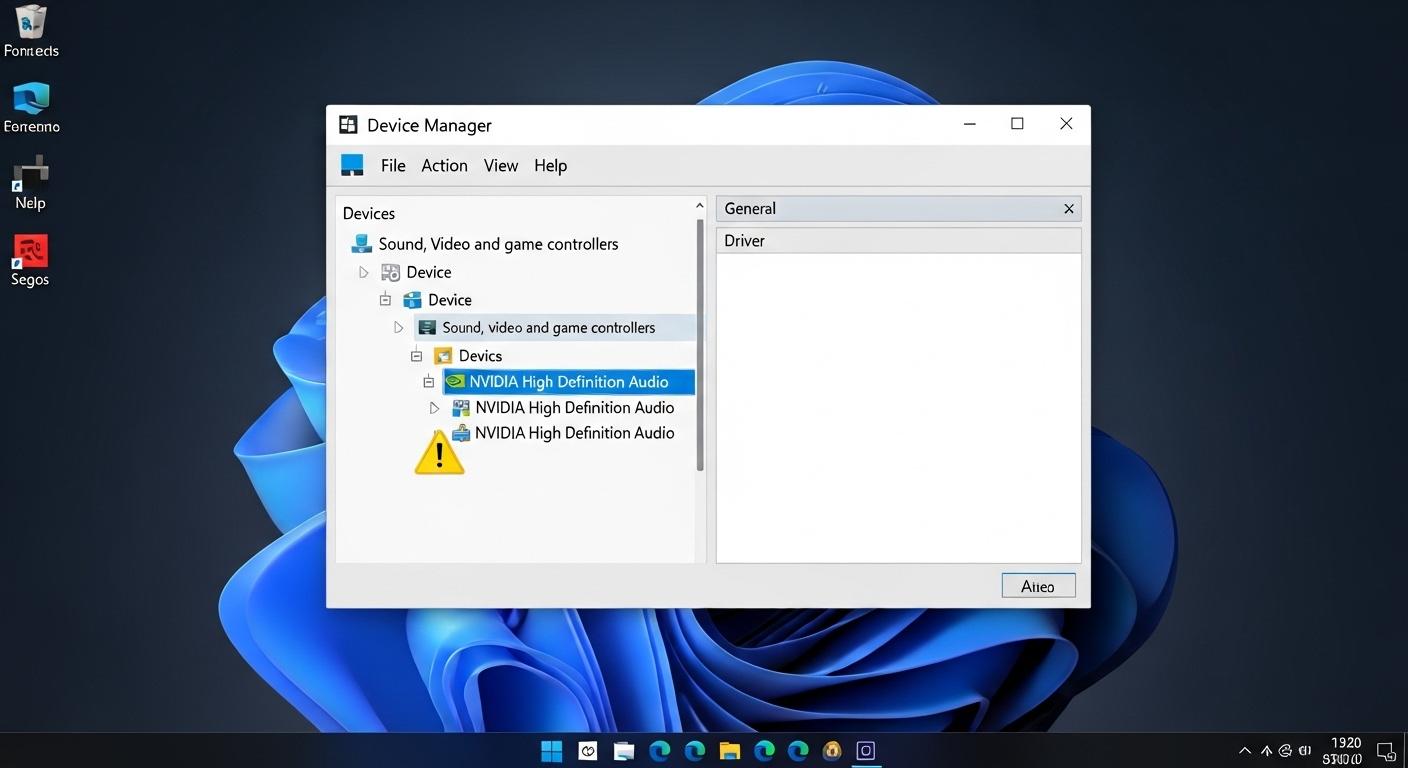Click the Sound, video and game controllers subnode icon
The height and width of the screenshot is (768, 1408).
[x=427, y=327]
